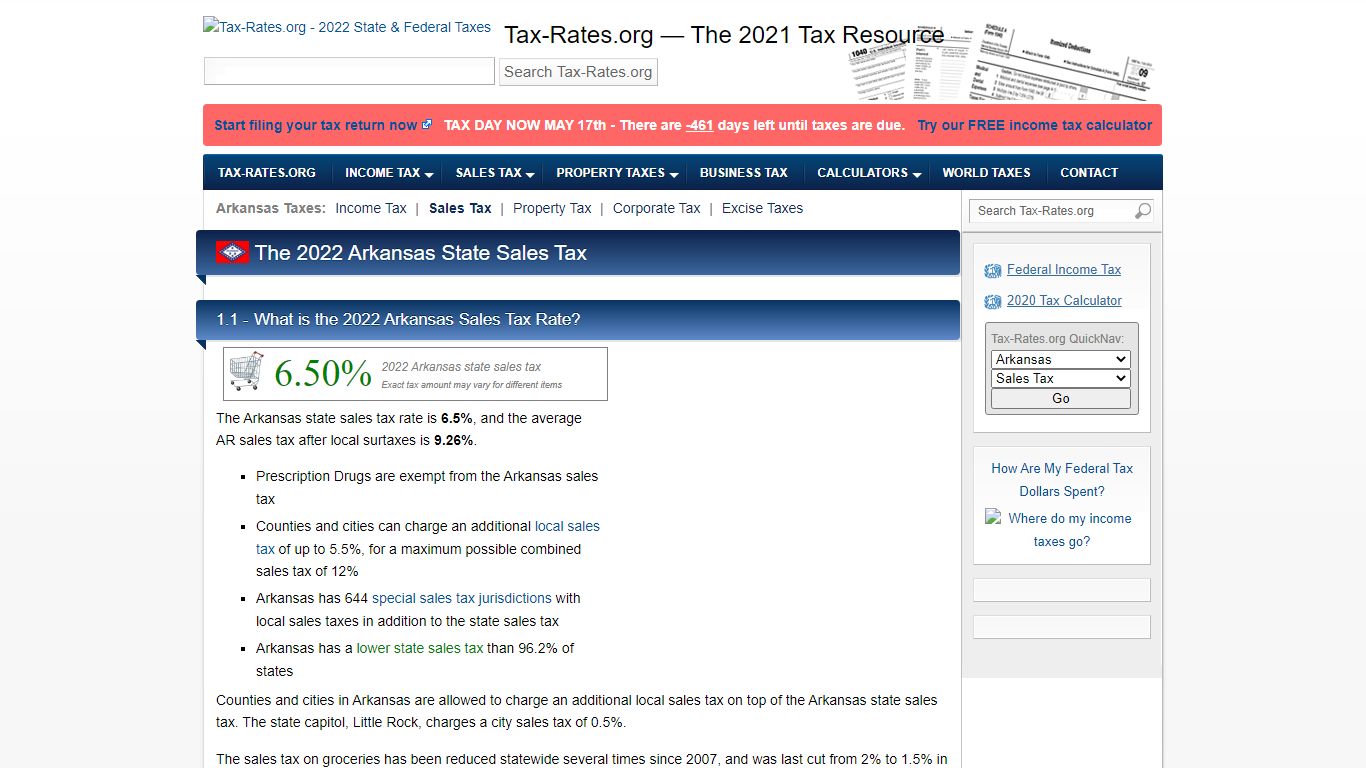The width and height of the screenshot is (1366, 768).
Task: Open the special sales tax jurisdictions link
Action: (x=462, y=598)
